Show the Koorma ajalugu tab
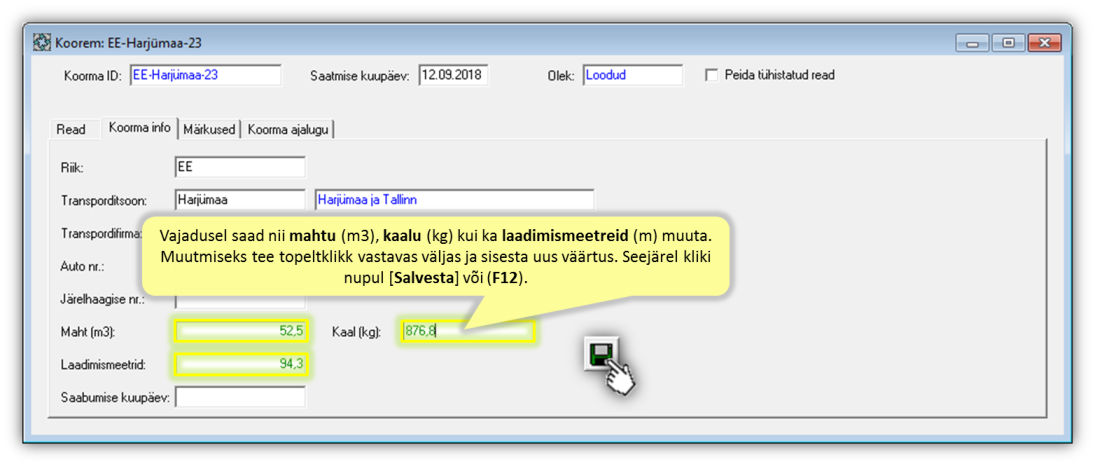 [289, 129]
